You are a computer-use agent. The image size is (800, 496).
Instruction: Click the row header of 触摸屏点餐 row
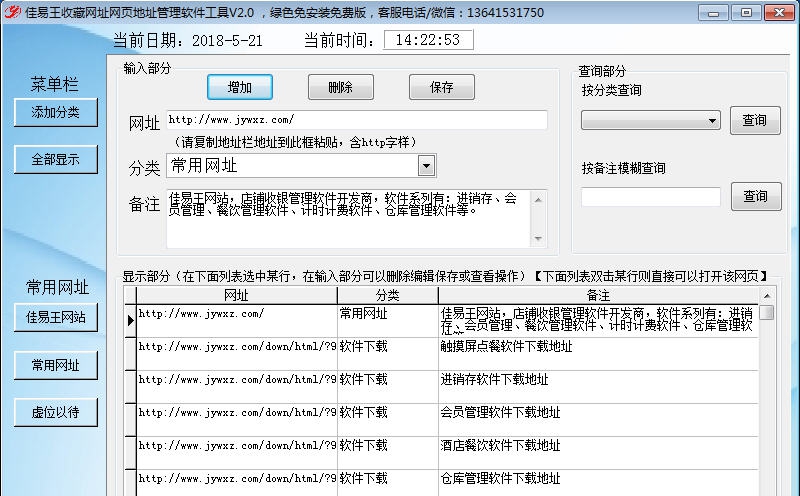click(x=130, y=354)
